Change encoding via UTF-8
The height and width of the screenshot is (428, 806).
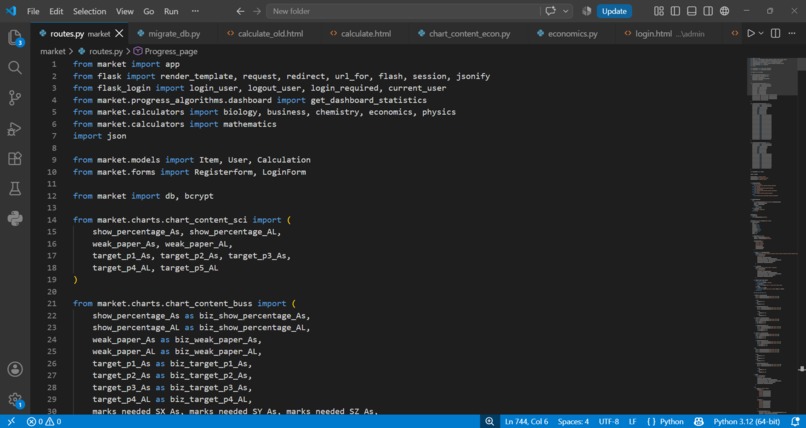coord(609,421)
